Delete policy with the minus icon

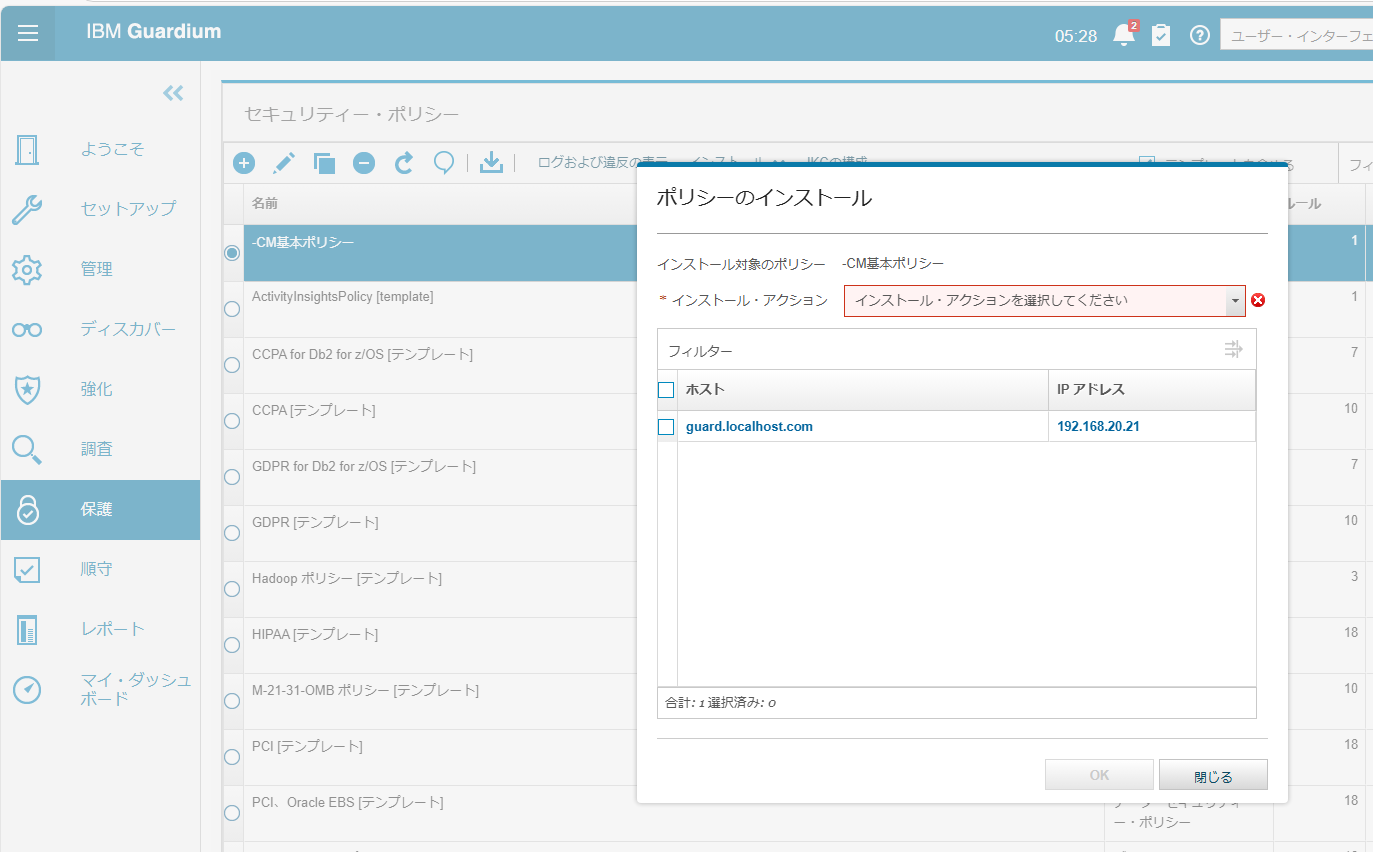click(x=364, y=163)
